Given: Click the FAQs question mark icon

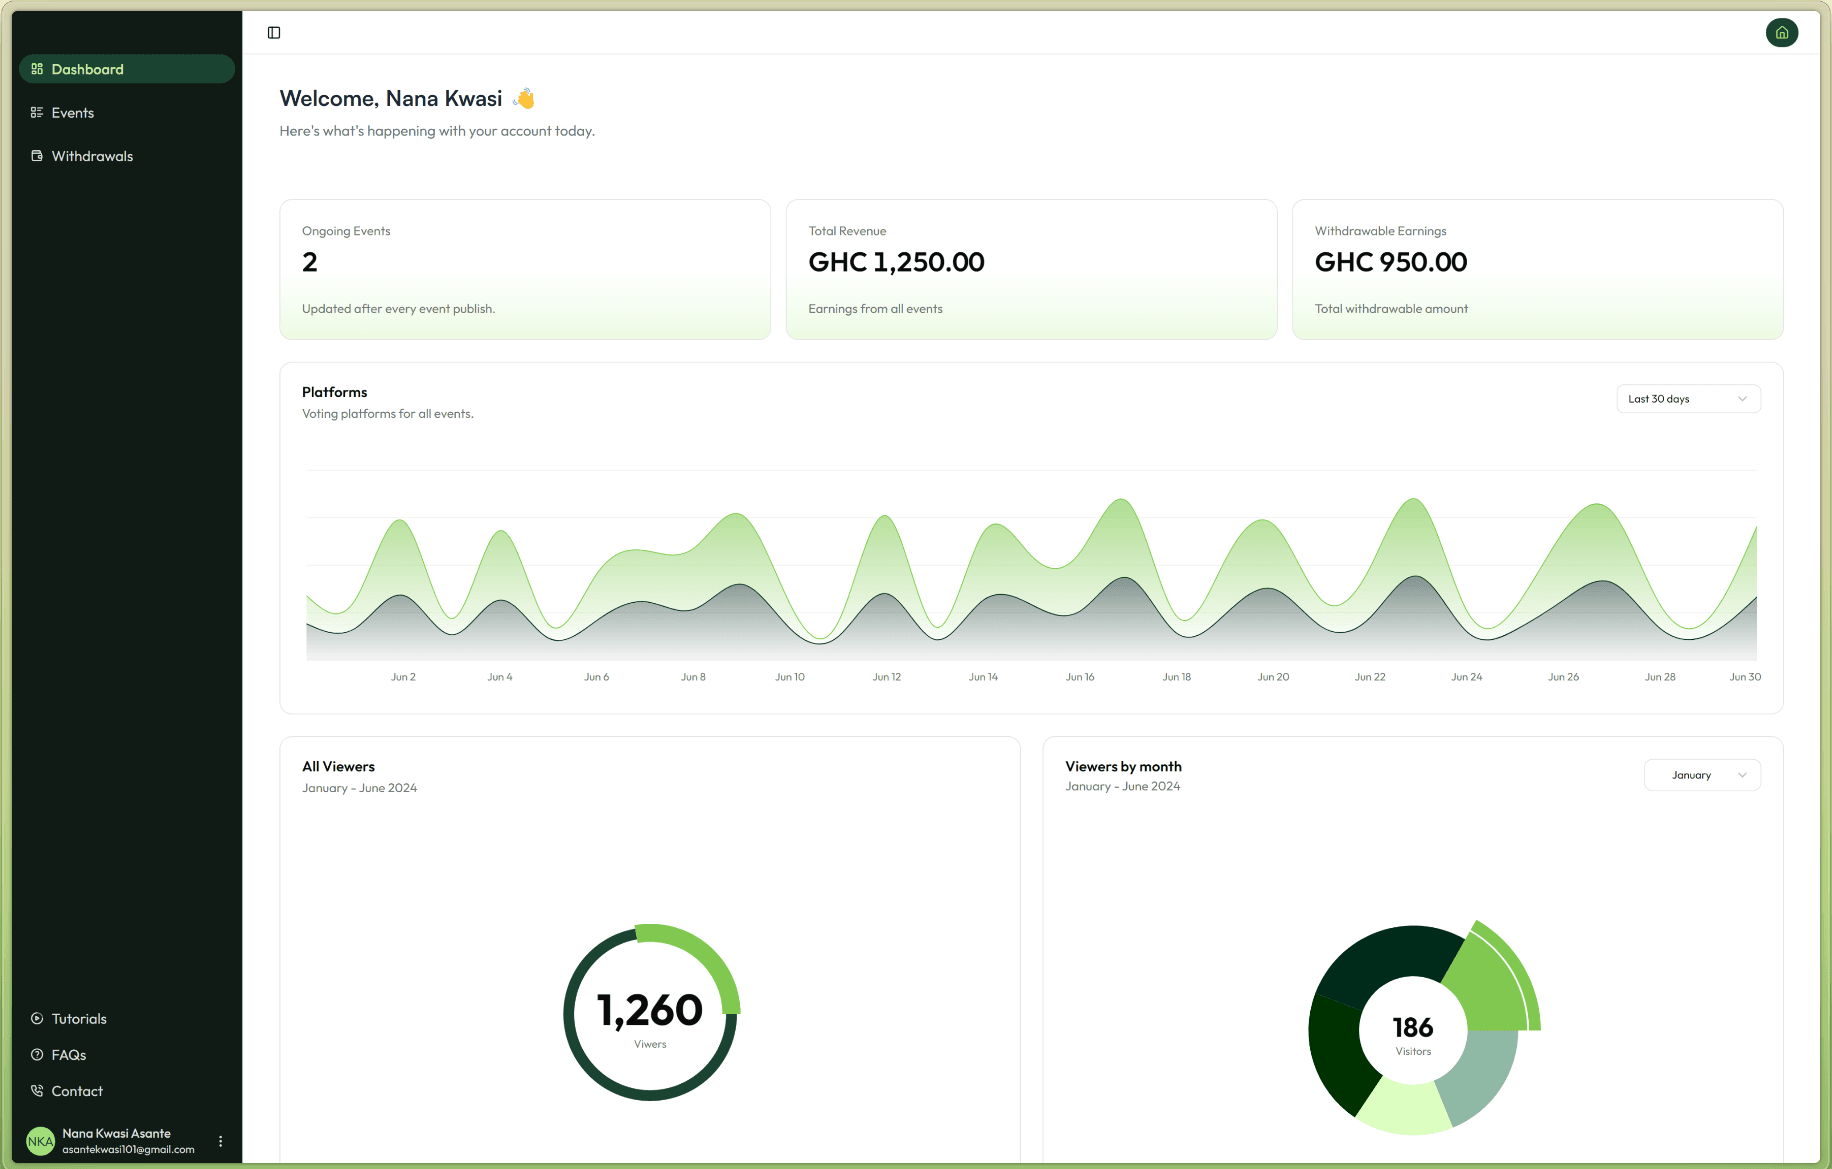Looking at the screenshot, I should tap(36, 1054).
